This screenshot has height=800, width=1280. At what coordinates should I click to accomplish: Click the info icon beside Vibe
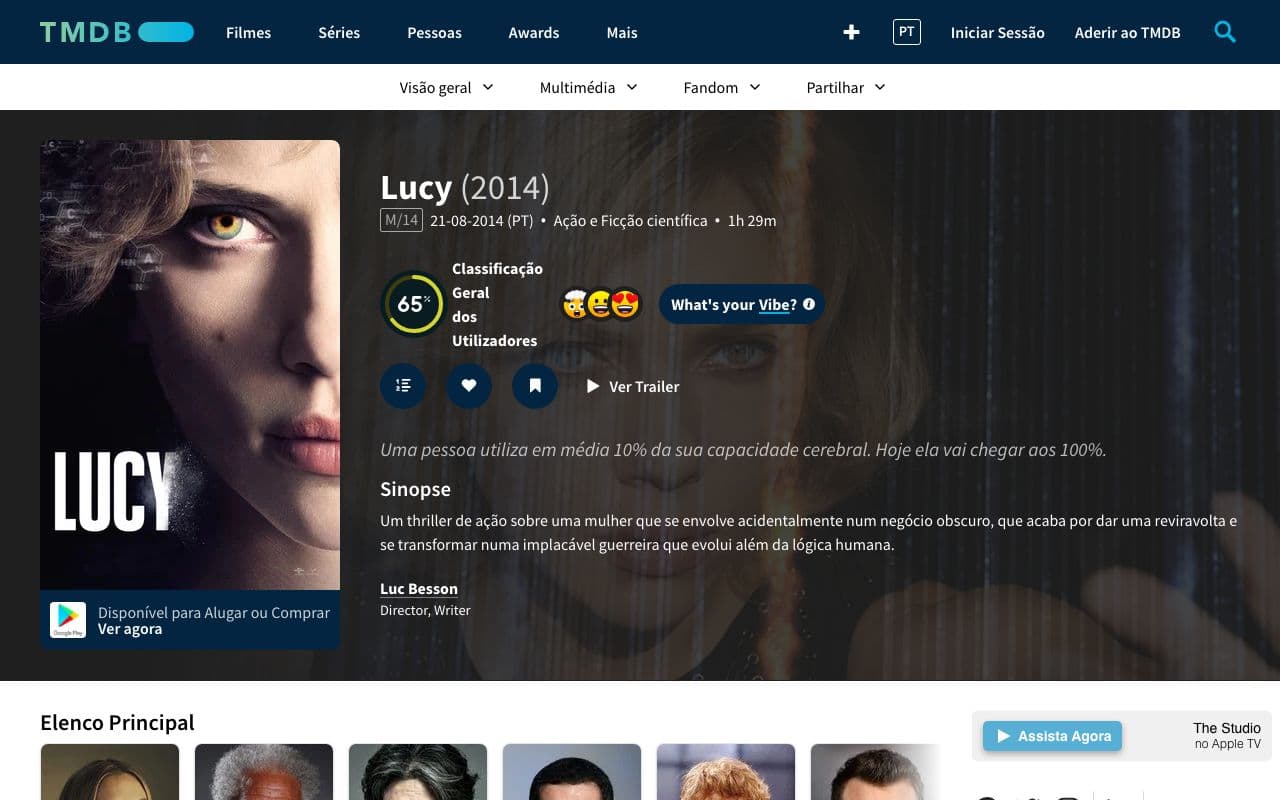click(809, 304)
